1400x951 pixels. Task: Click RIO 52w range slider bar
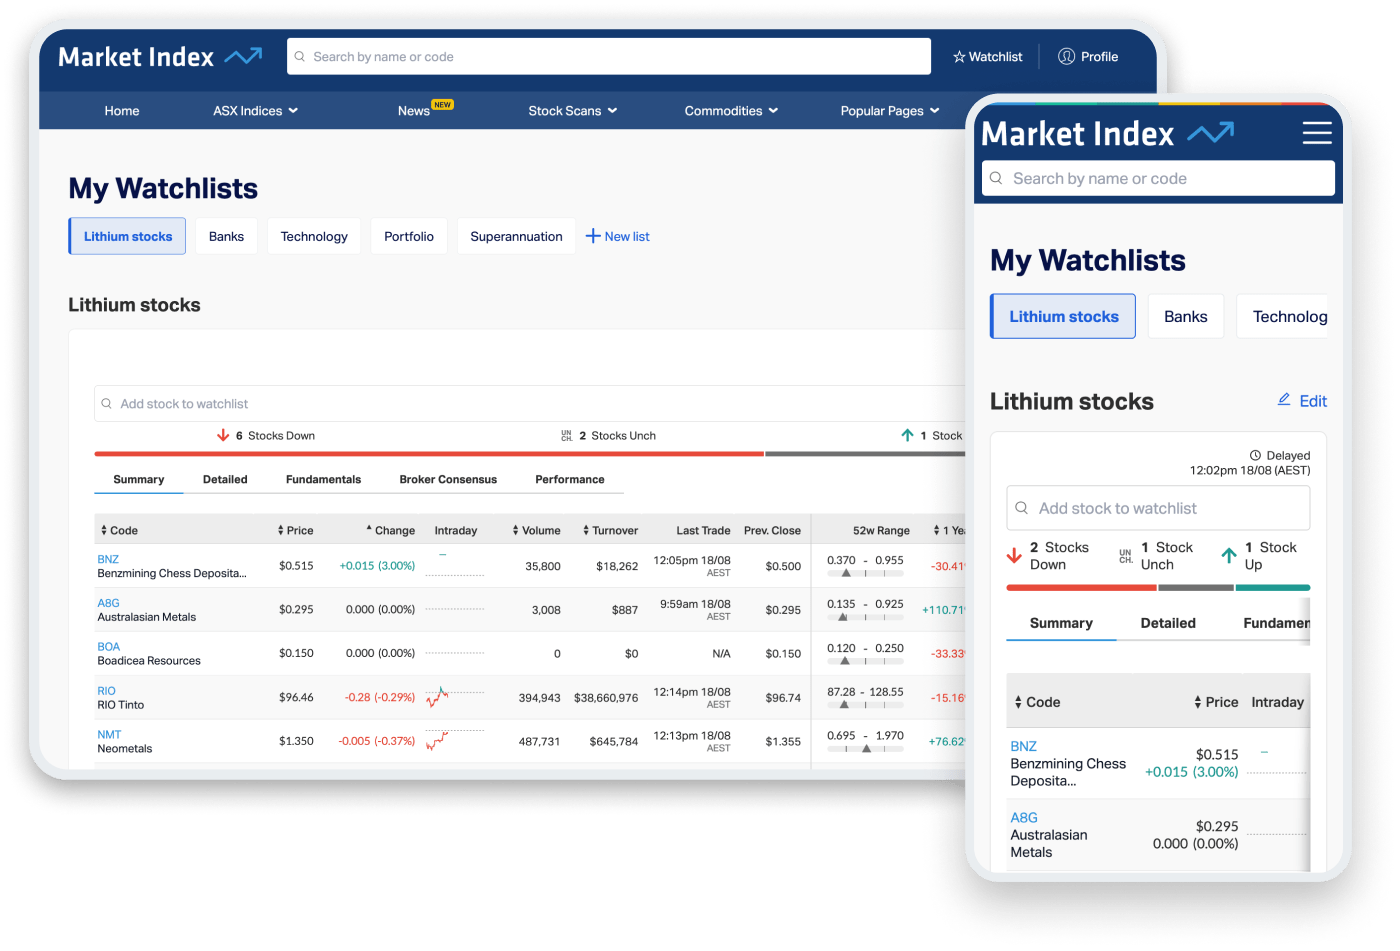pos(865,705)
